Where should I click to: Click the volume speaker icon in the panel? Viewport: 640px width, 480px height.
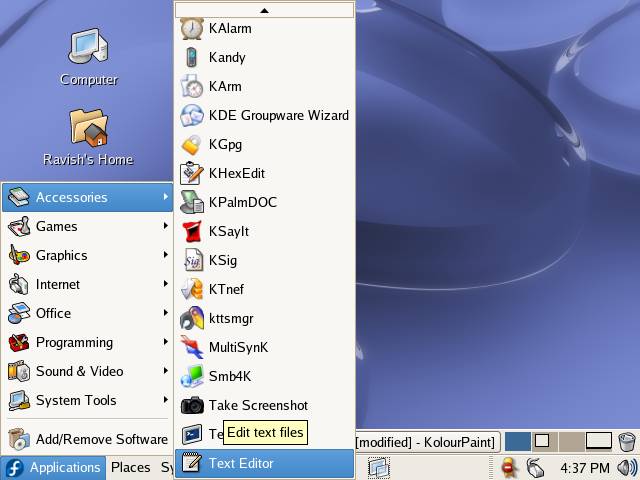tap(627, 467)
